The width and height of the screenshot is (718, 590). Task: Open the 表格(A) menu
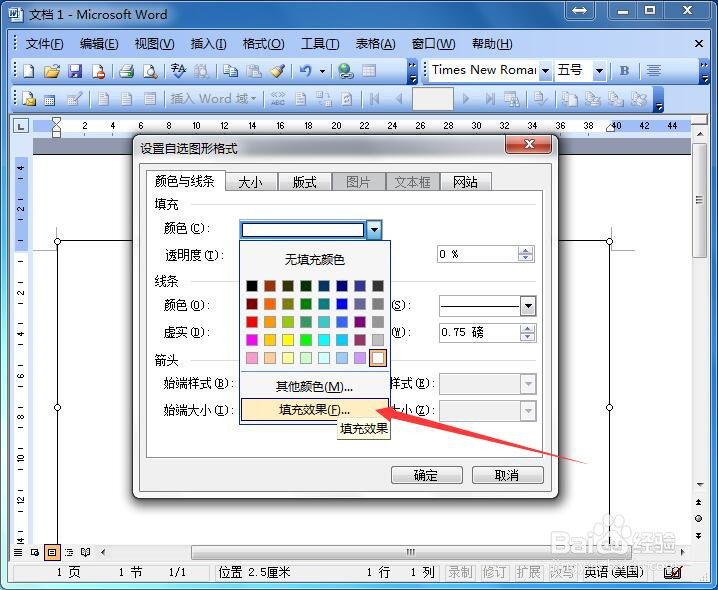tap(375, 44)
